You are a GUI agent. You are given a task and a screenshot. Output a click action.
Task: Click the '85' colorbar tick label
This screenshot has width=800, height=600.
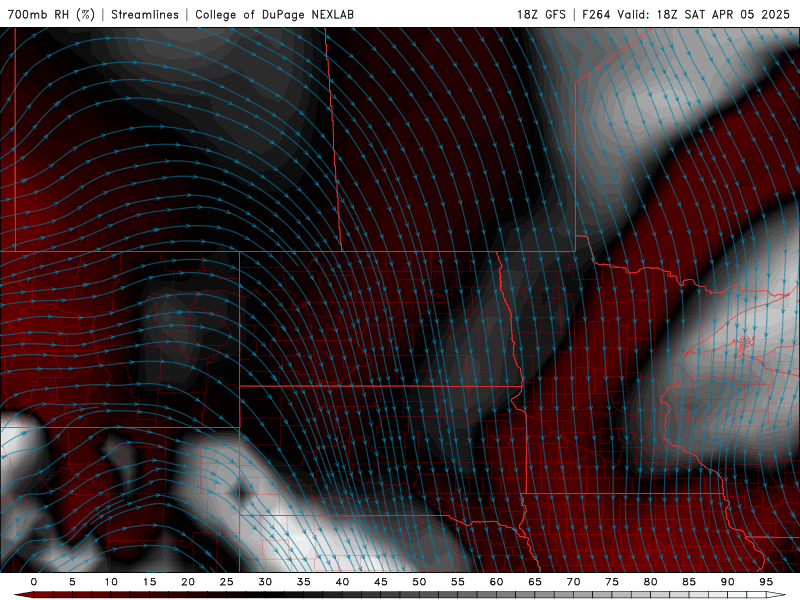(689, 582)
